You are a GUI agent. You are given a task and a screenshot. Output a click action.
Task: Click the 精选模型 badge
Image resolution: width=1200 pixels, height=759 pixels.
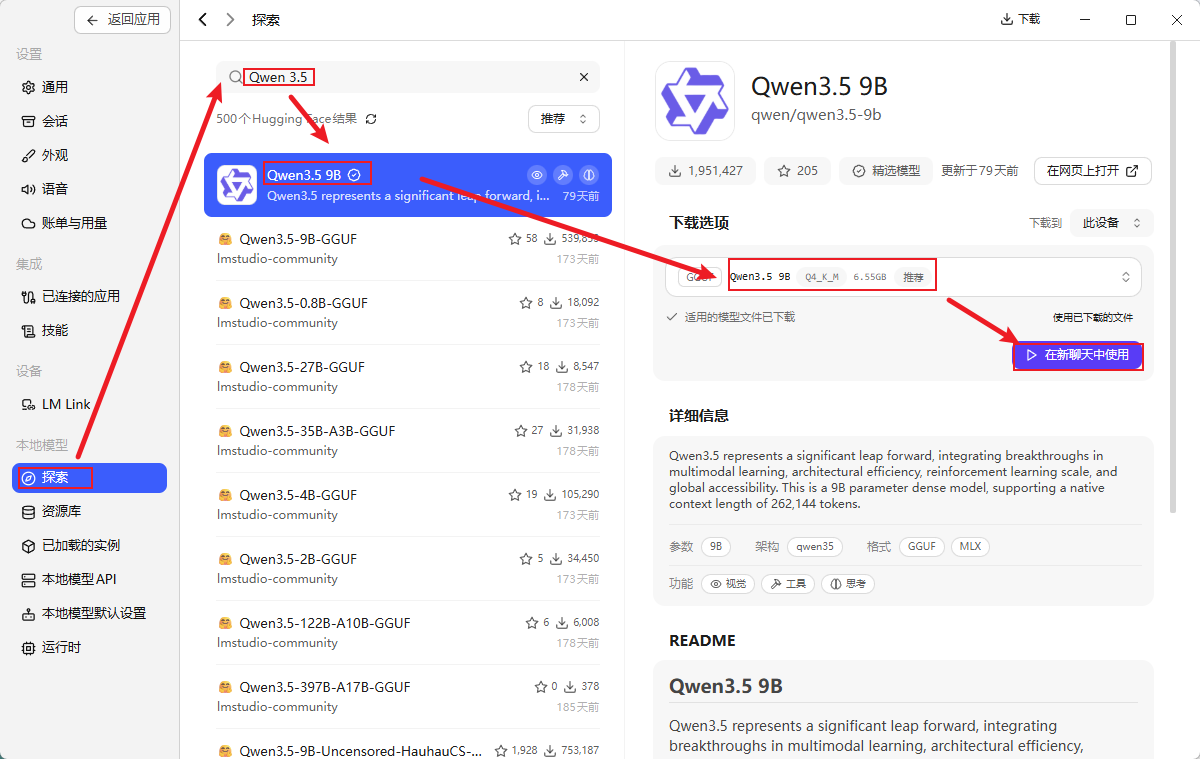tap(886, 171)
